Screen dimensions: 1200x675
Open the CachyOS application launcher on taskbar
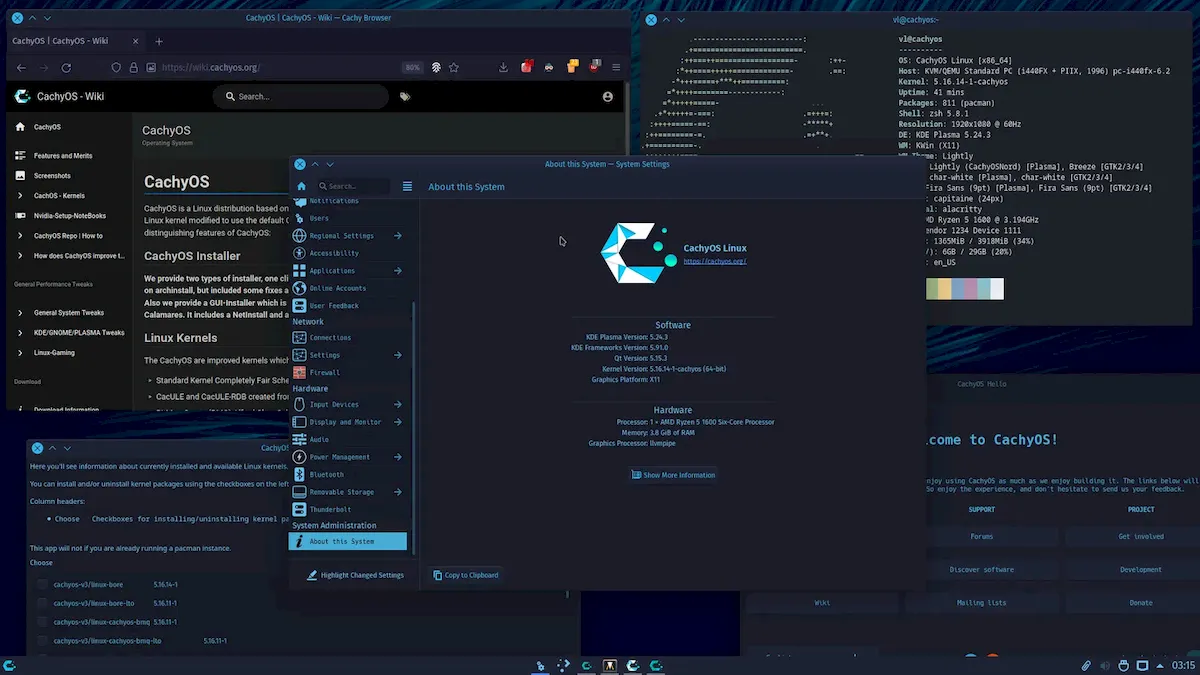point(9,665)
